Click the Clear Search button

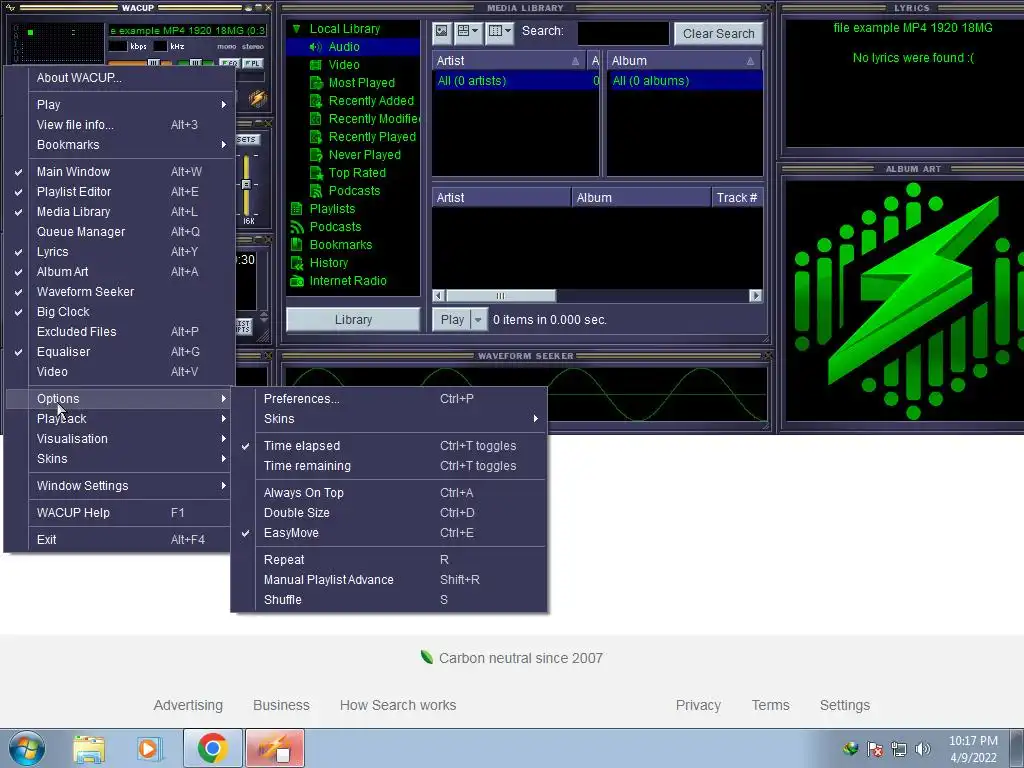coord(718,33)
